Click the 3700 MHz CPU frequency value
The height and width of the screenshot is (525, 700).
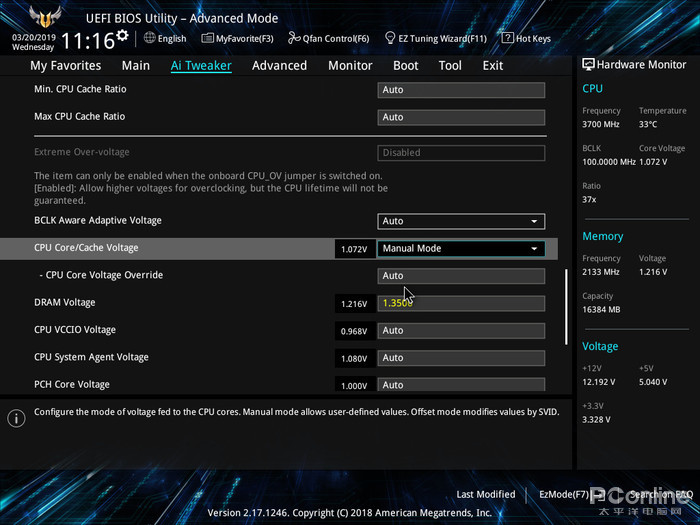600,124
